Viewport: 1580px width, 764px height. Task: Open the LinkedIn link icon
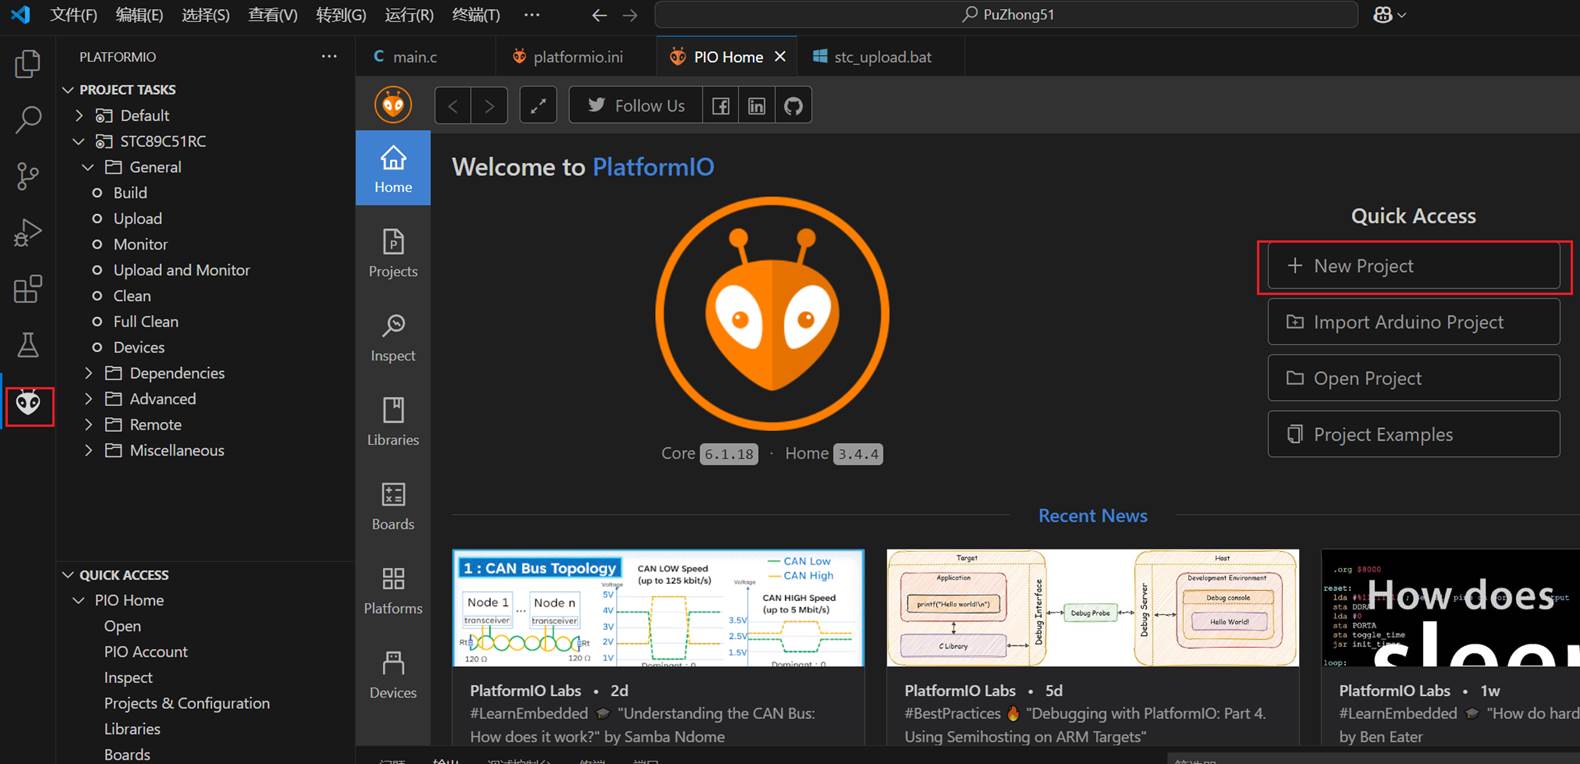[757, 106]
